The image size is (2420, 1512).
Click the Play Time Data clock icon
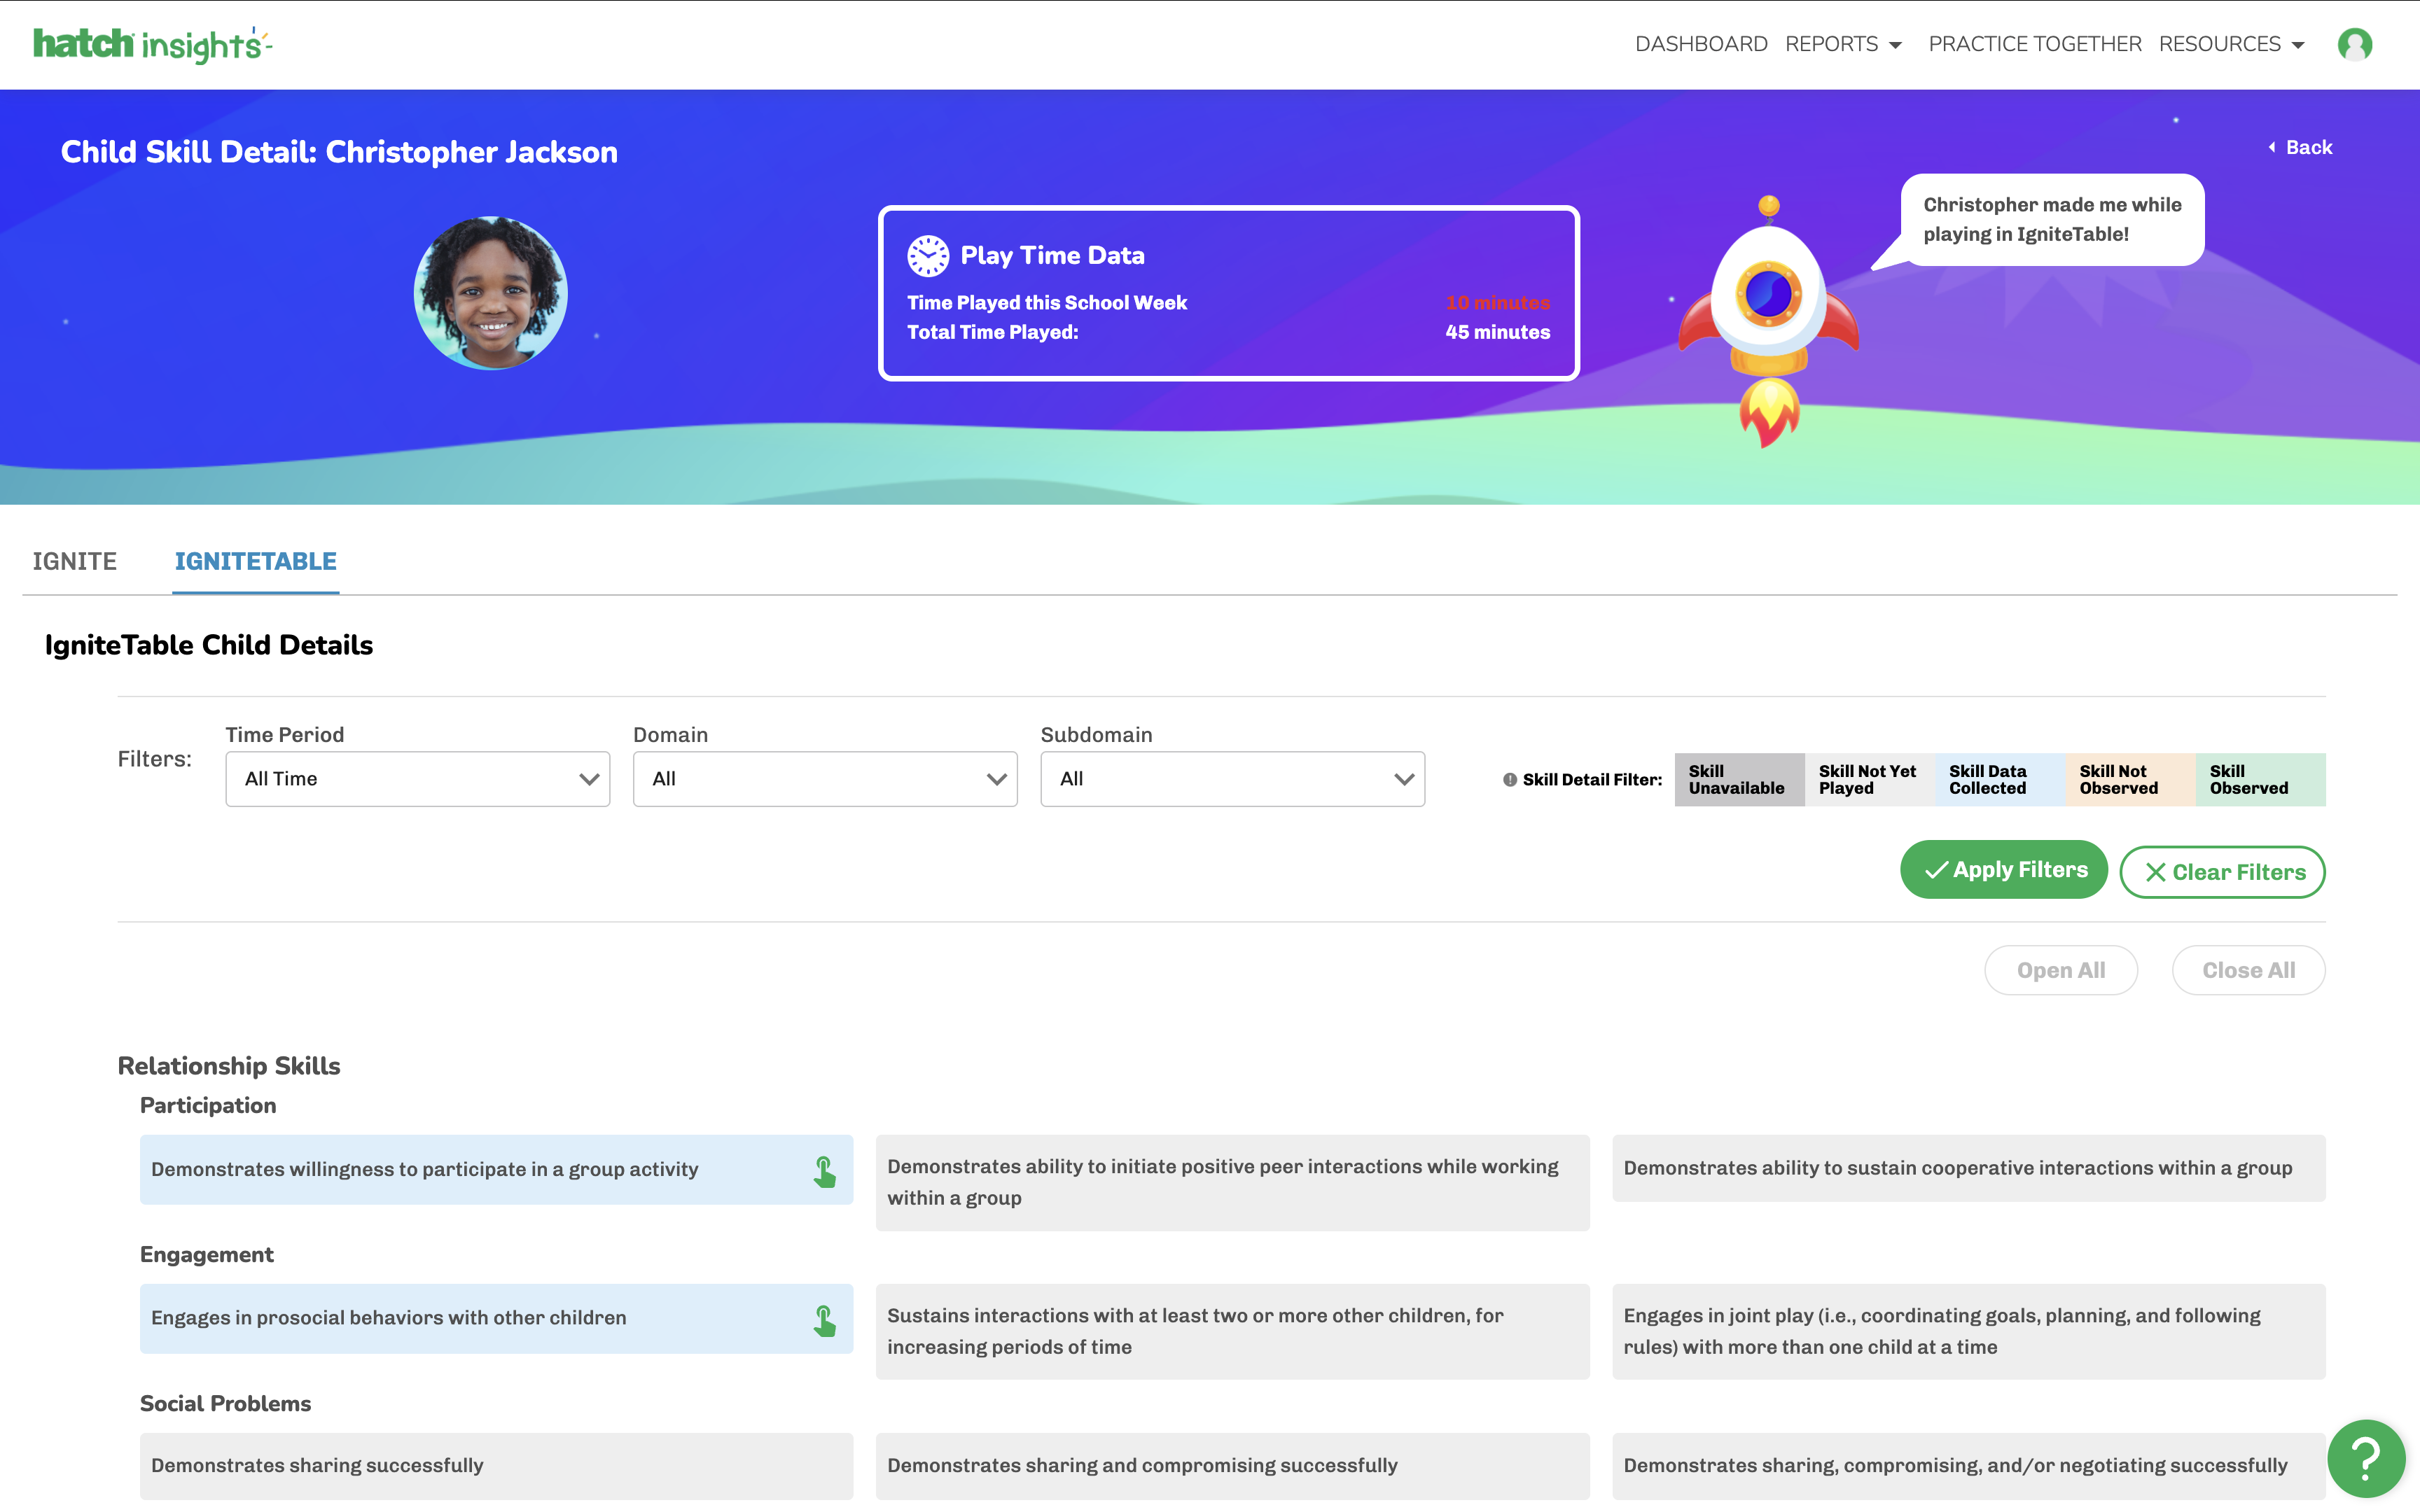pos(927,255)
